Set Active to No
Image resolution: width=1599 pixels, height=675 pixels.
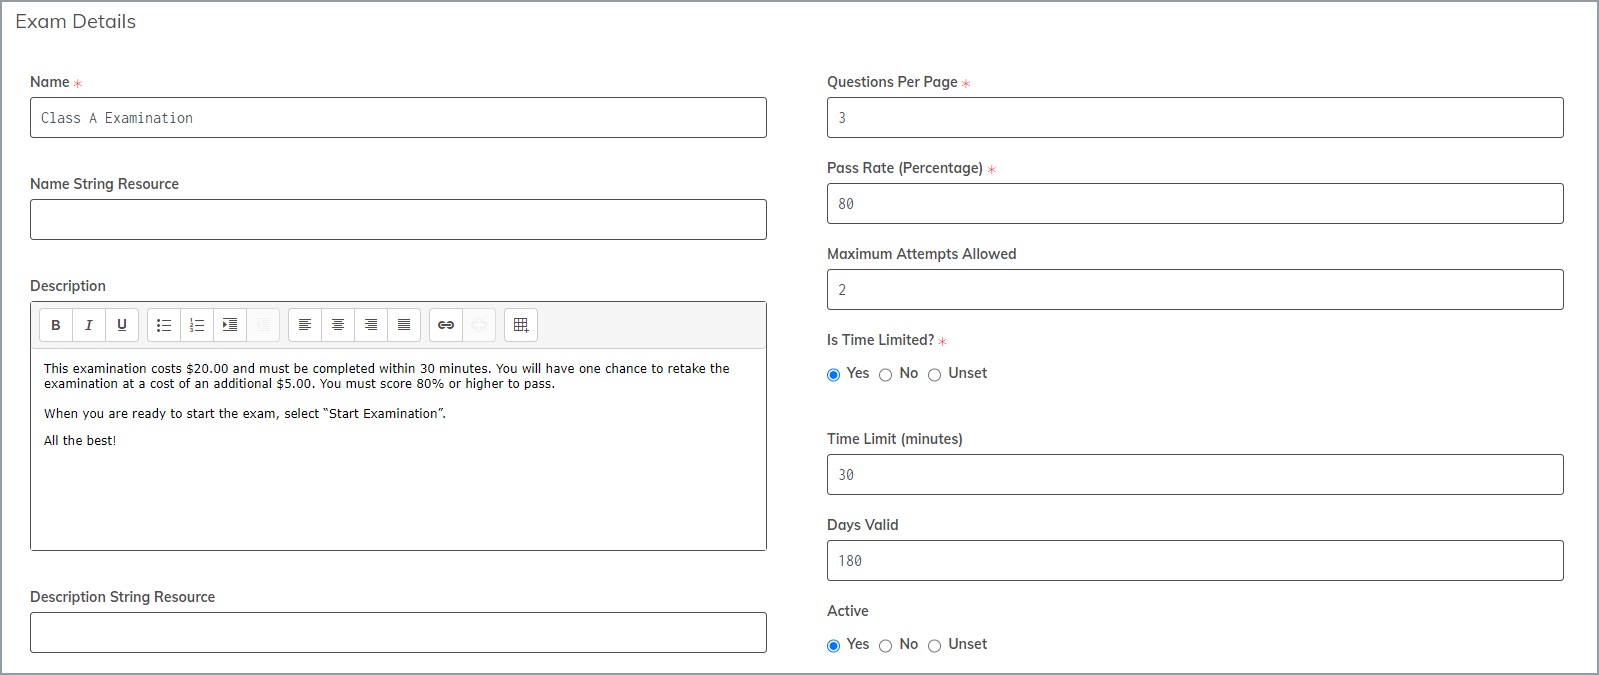click(x=885, y=646)
